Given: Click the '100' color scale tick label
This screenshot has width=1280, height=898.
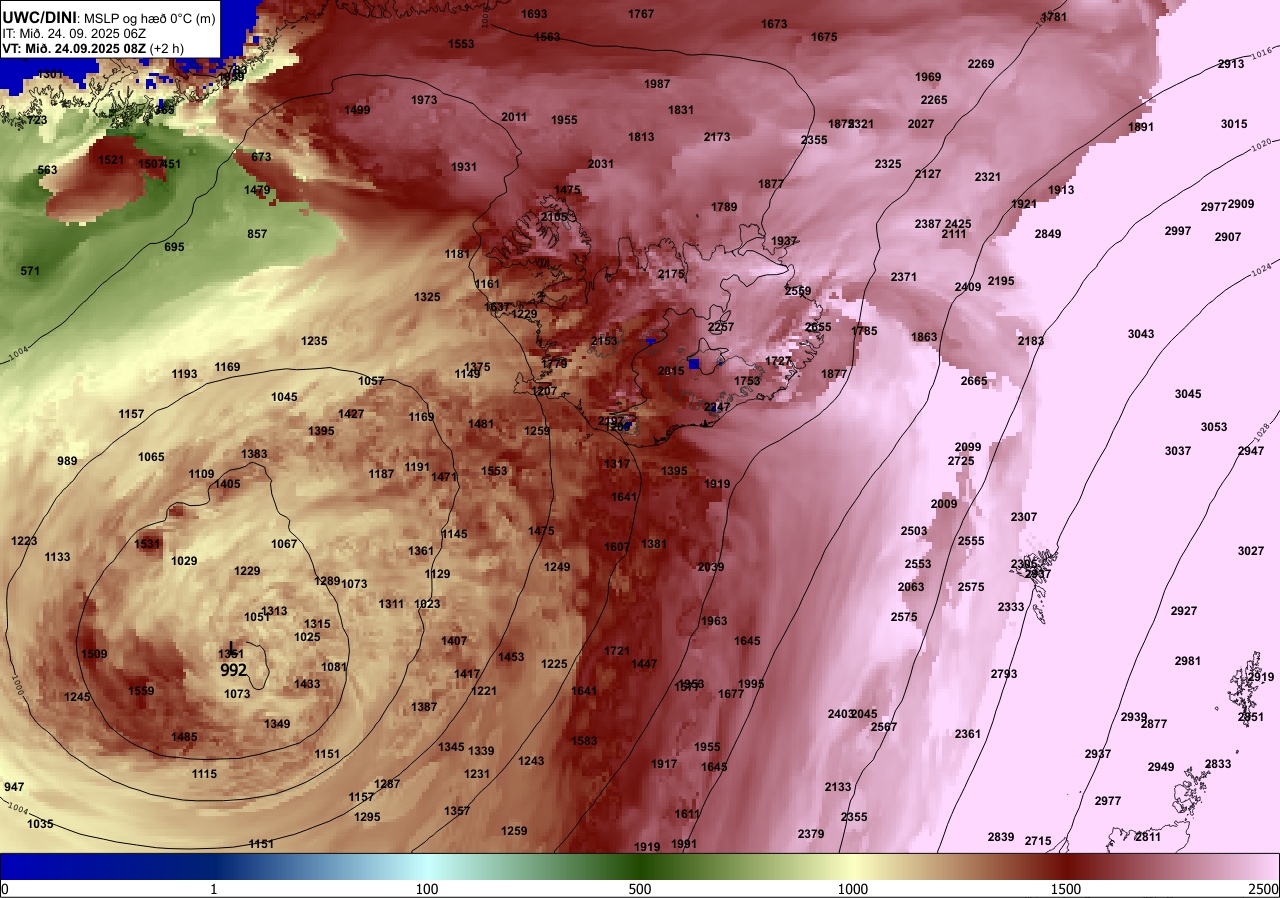Looking at the screenshot, I should click(427, 889).
